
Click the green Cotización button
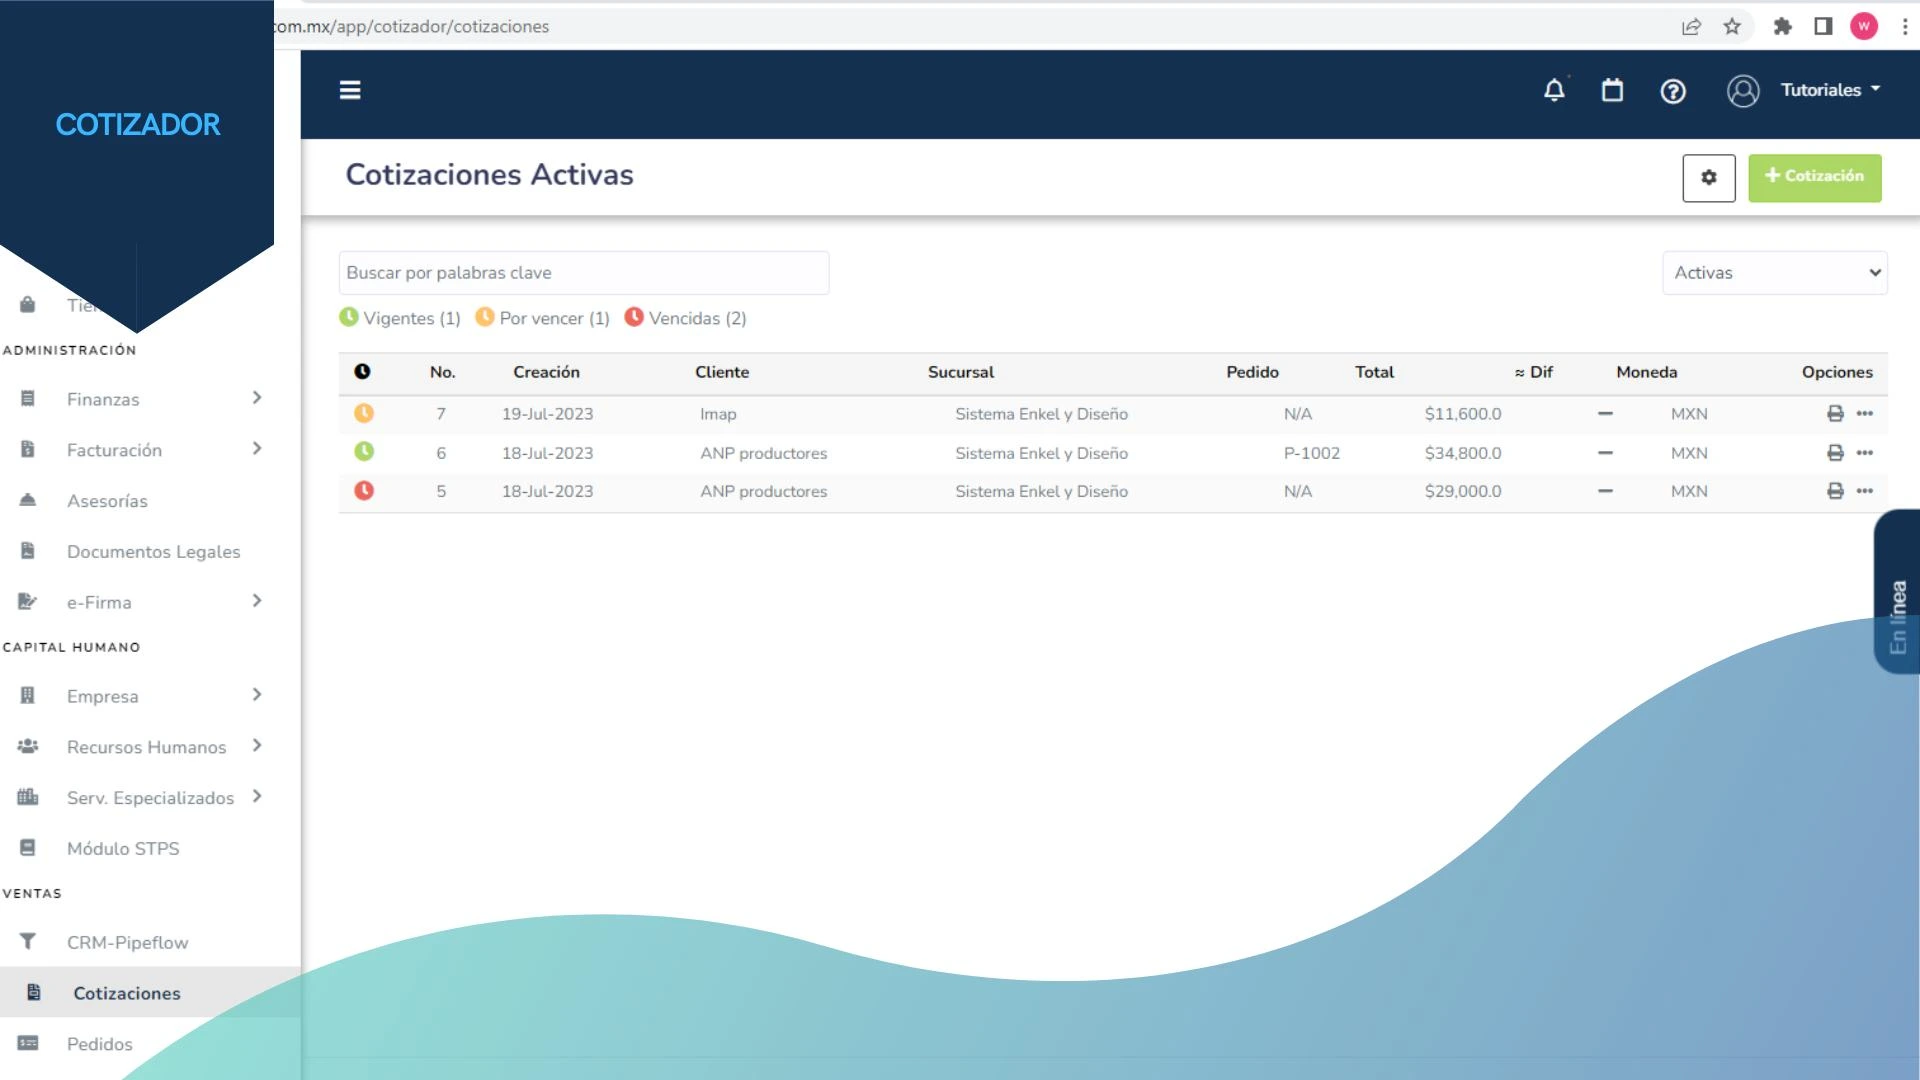click(1814, 177)
